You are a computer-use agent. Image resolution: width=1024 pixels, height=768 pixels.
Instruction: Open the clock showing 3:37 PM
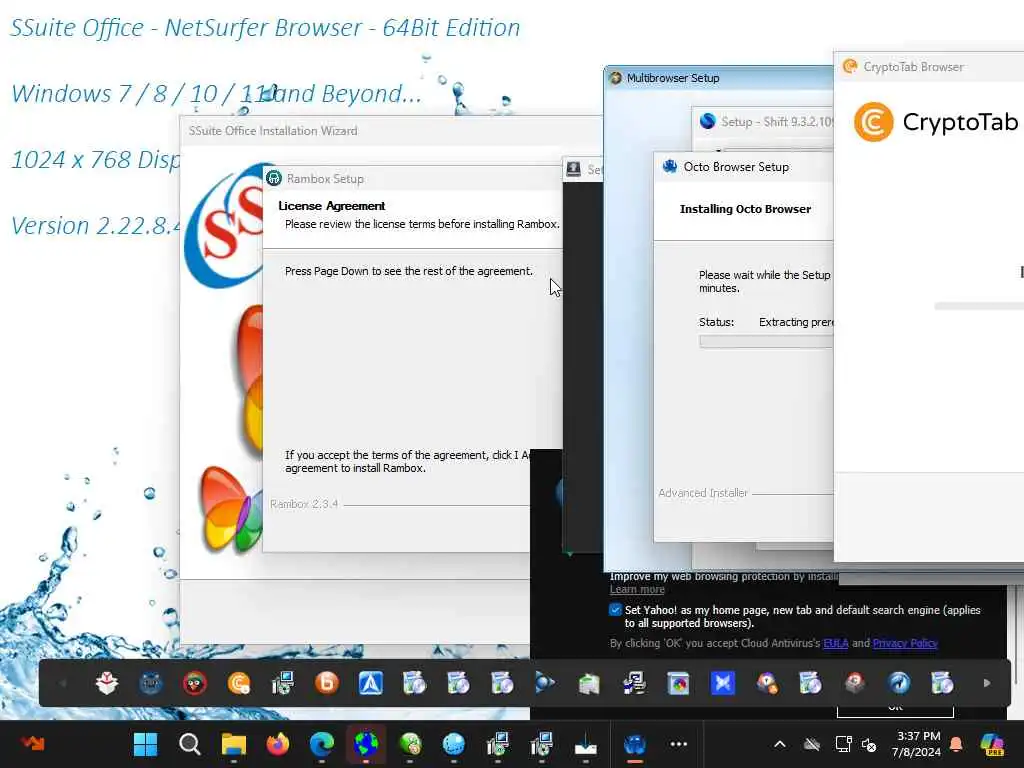[917, 744]
